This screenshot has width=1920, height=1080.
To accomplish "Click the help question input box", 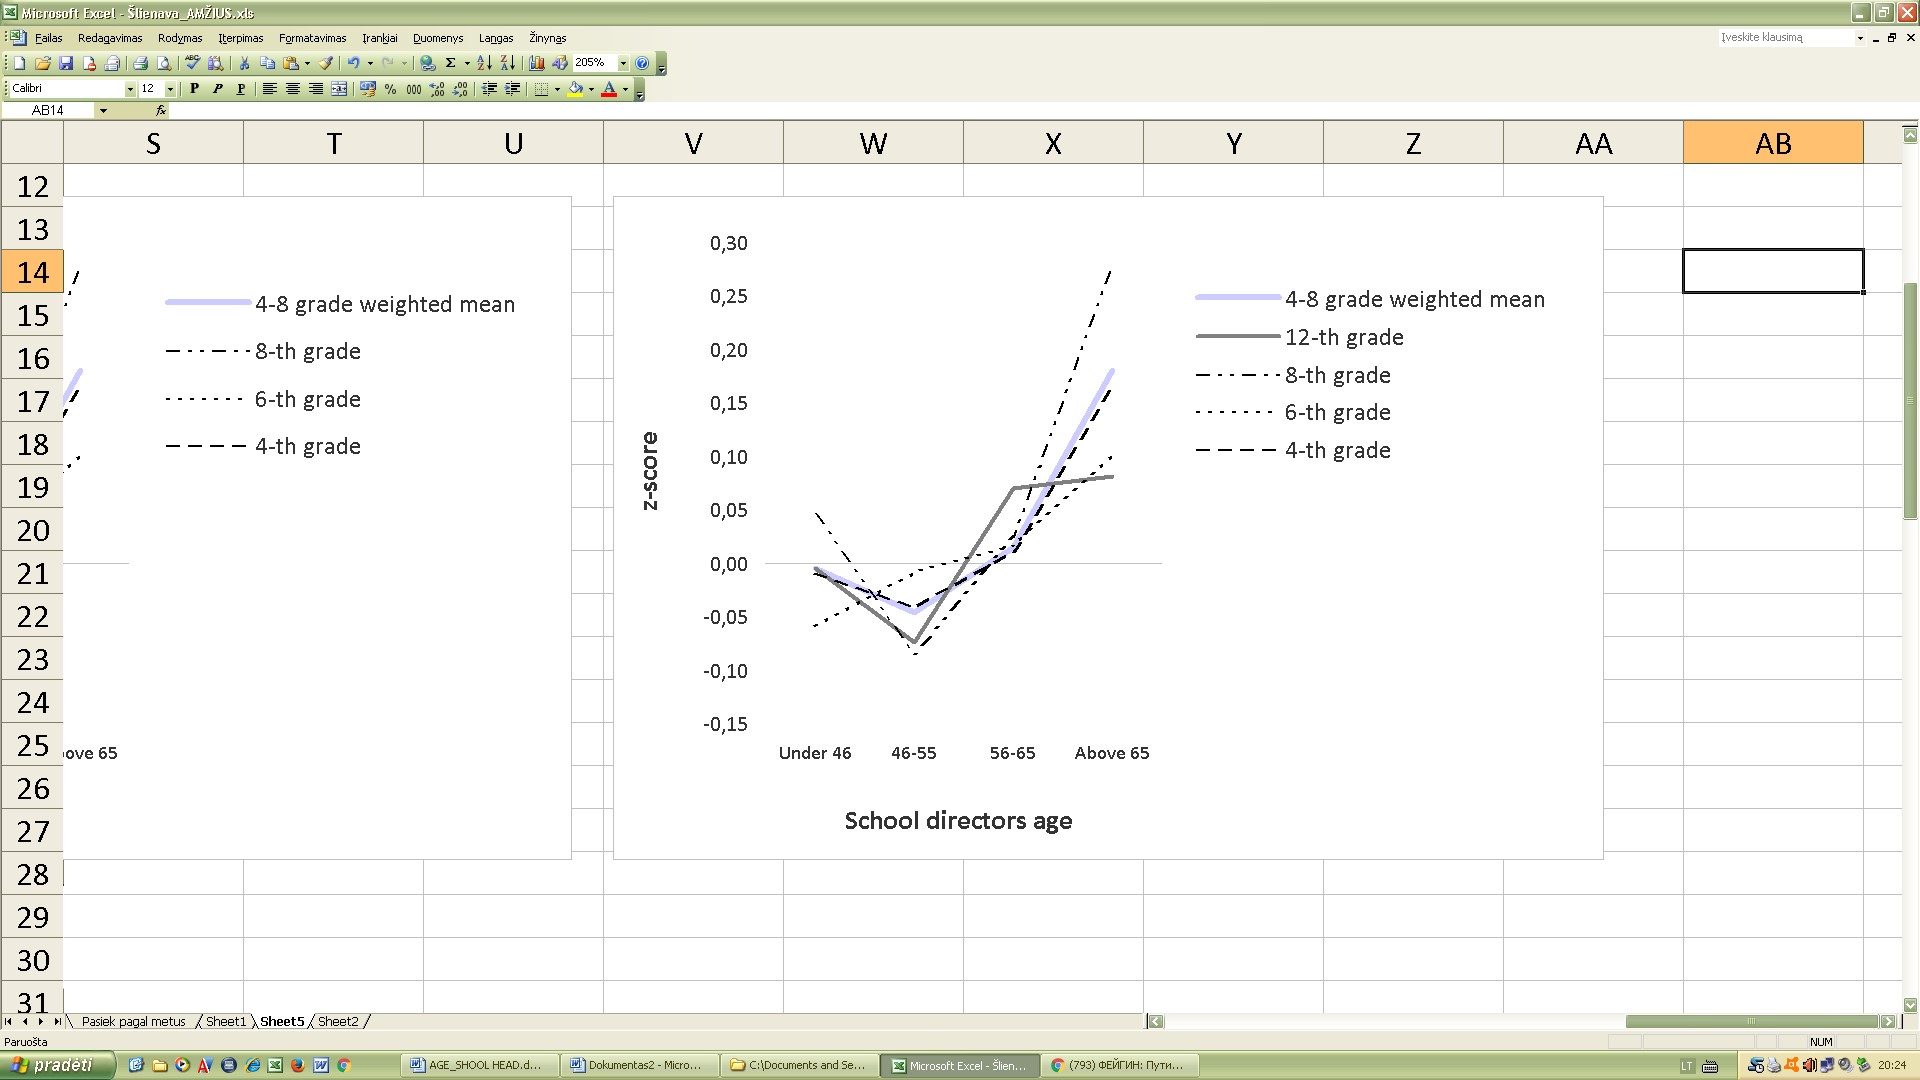I will pos(1786,38).
